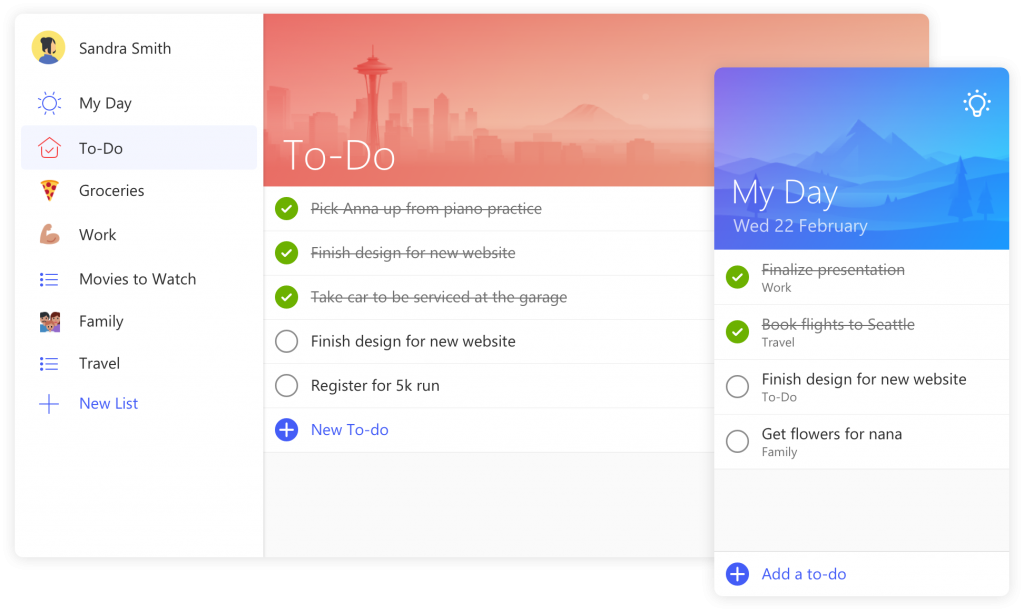Click Sandra Smith's profile avatar
Image resolution: width=1024 pixels, height=612 pixels.
pyautogui.click(x=48, y=48)
